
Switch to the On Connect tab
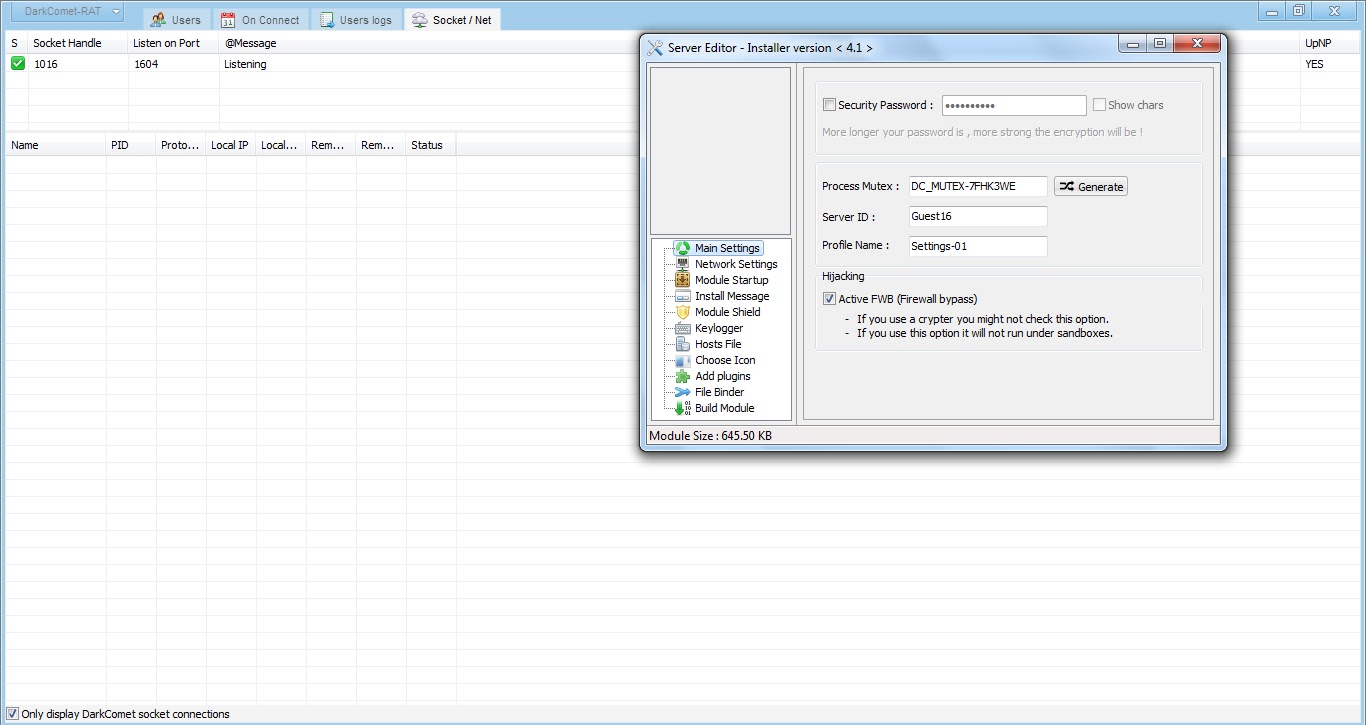260,20
